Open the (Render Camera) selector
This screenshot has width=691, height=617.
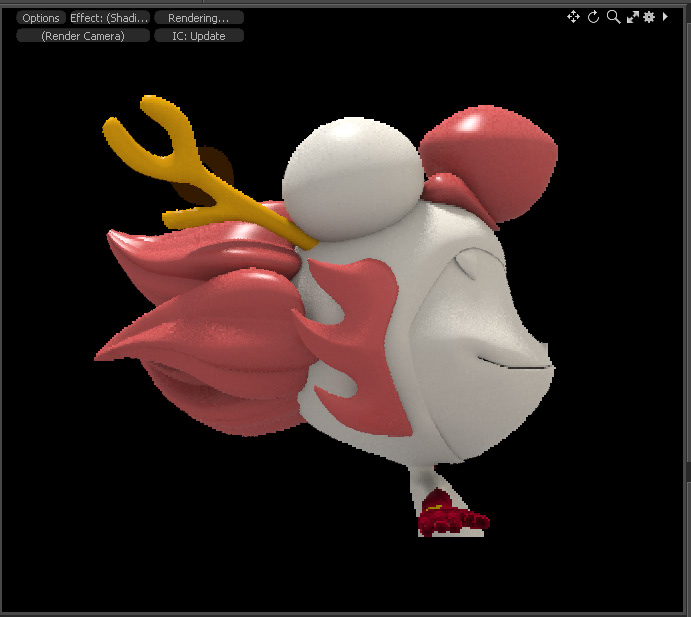[x=83, y=36]
